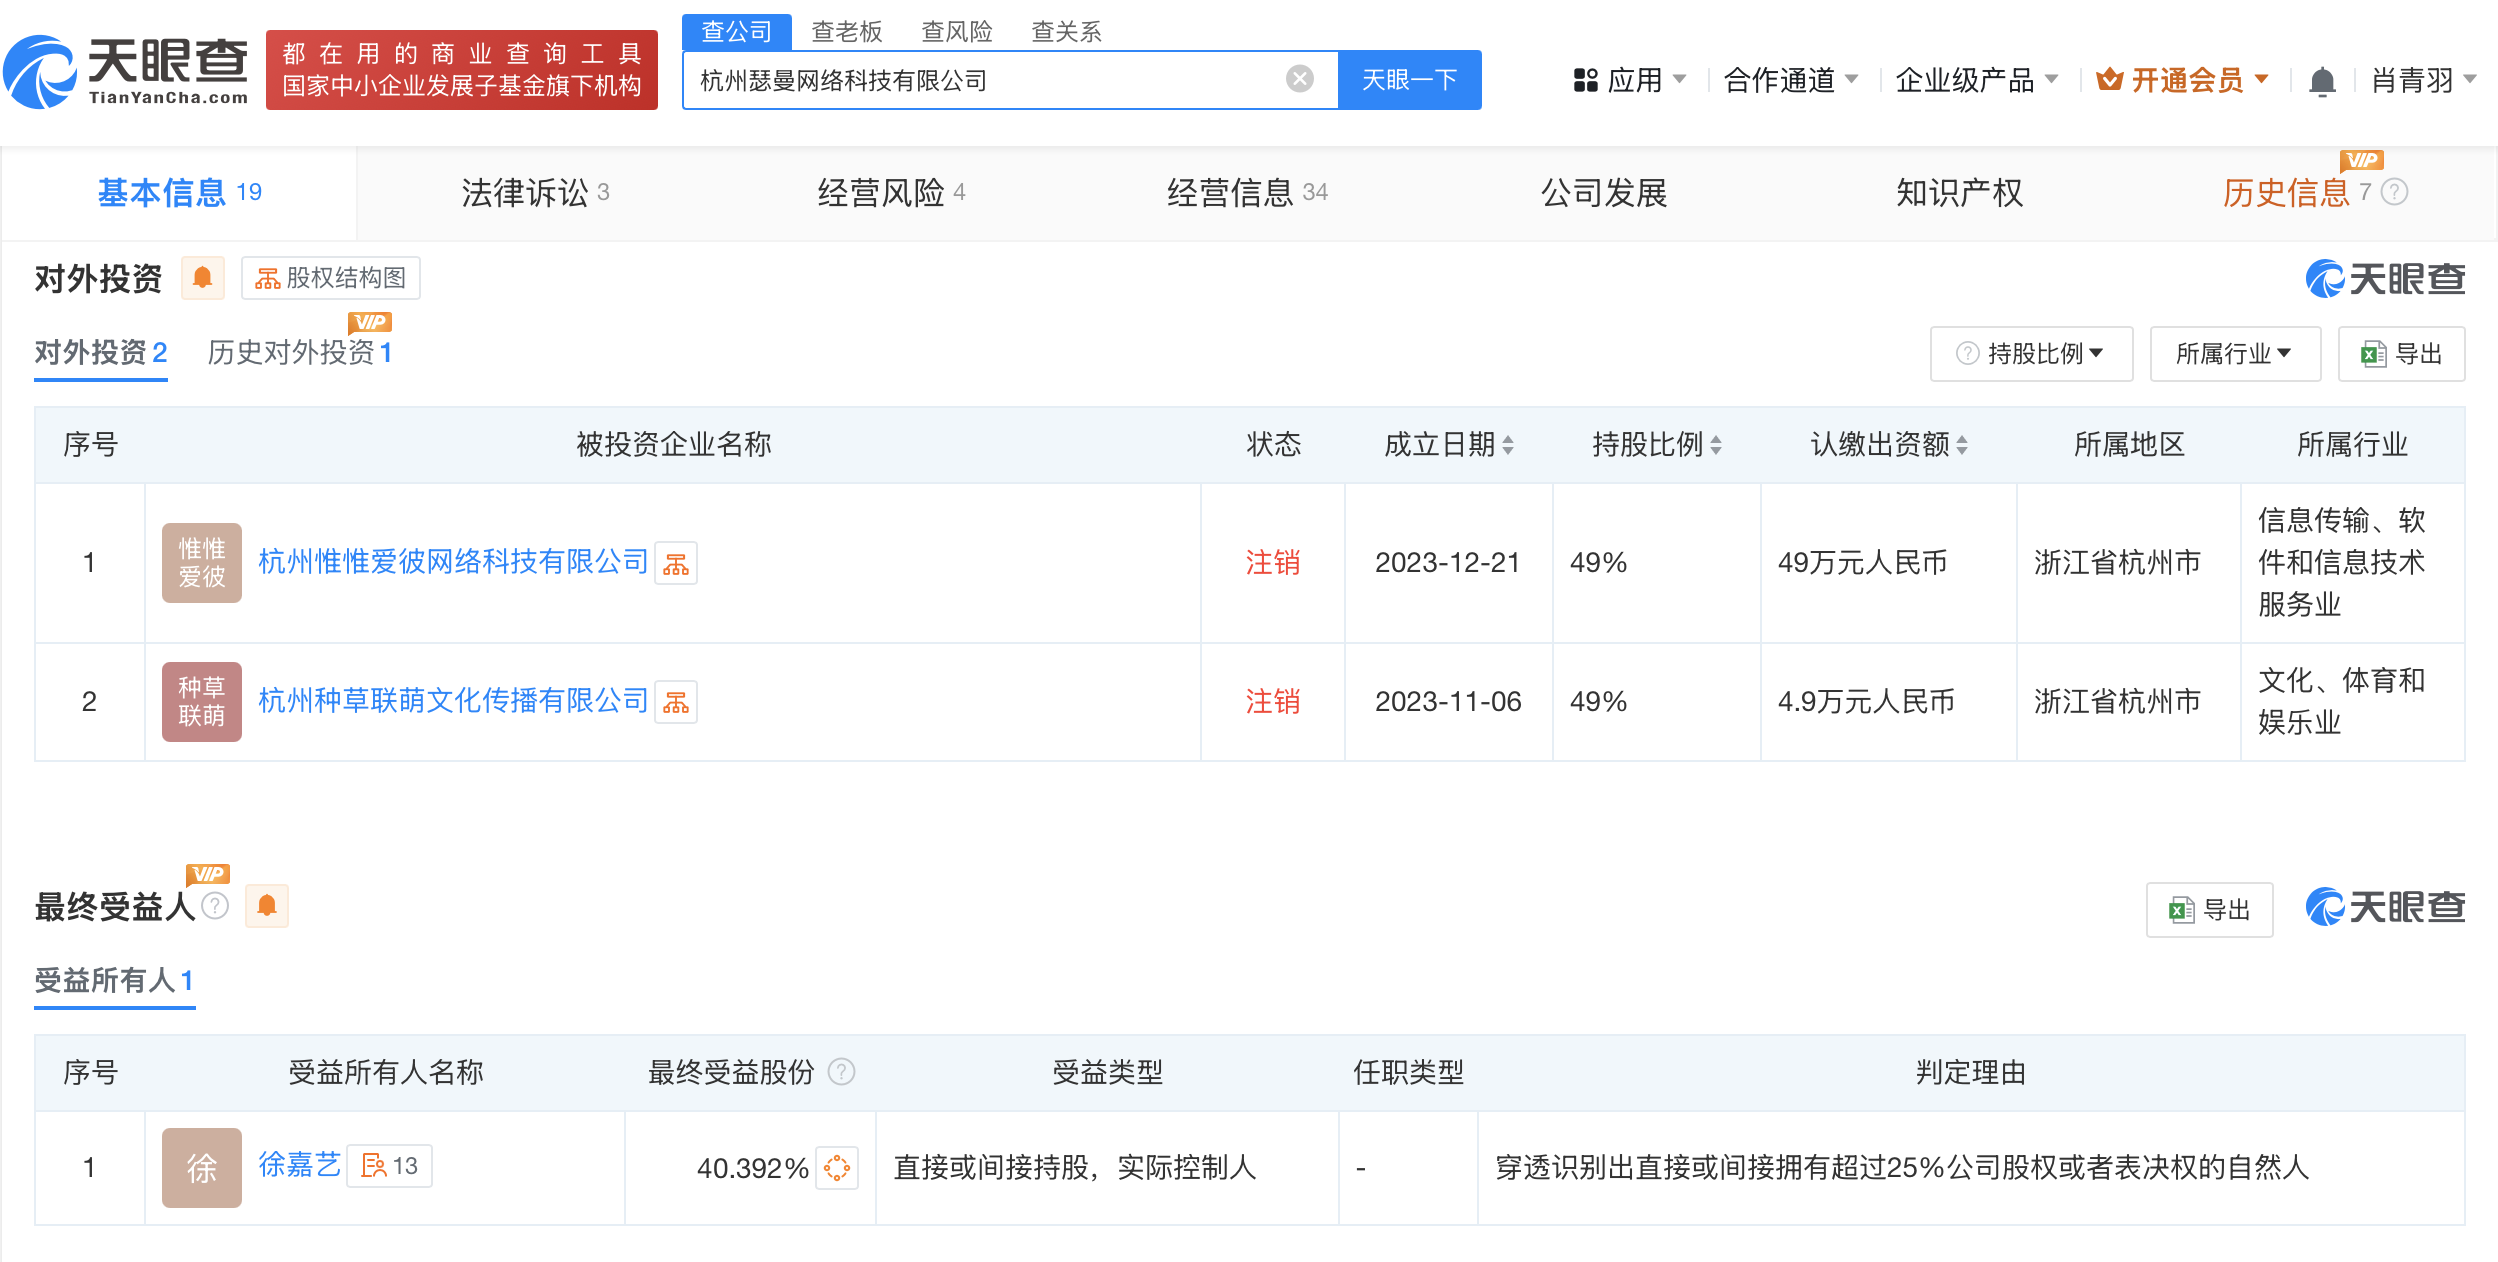Open the 肖青羽 user account dropdown

pos(2424,80)
